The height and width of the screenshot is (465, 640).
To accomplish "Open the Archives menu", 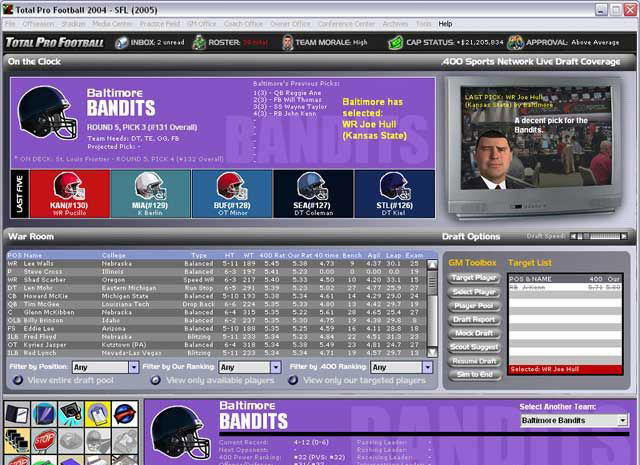I will pos(395,23).
